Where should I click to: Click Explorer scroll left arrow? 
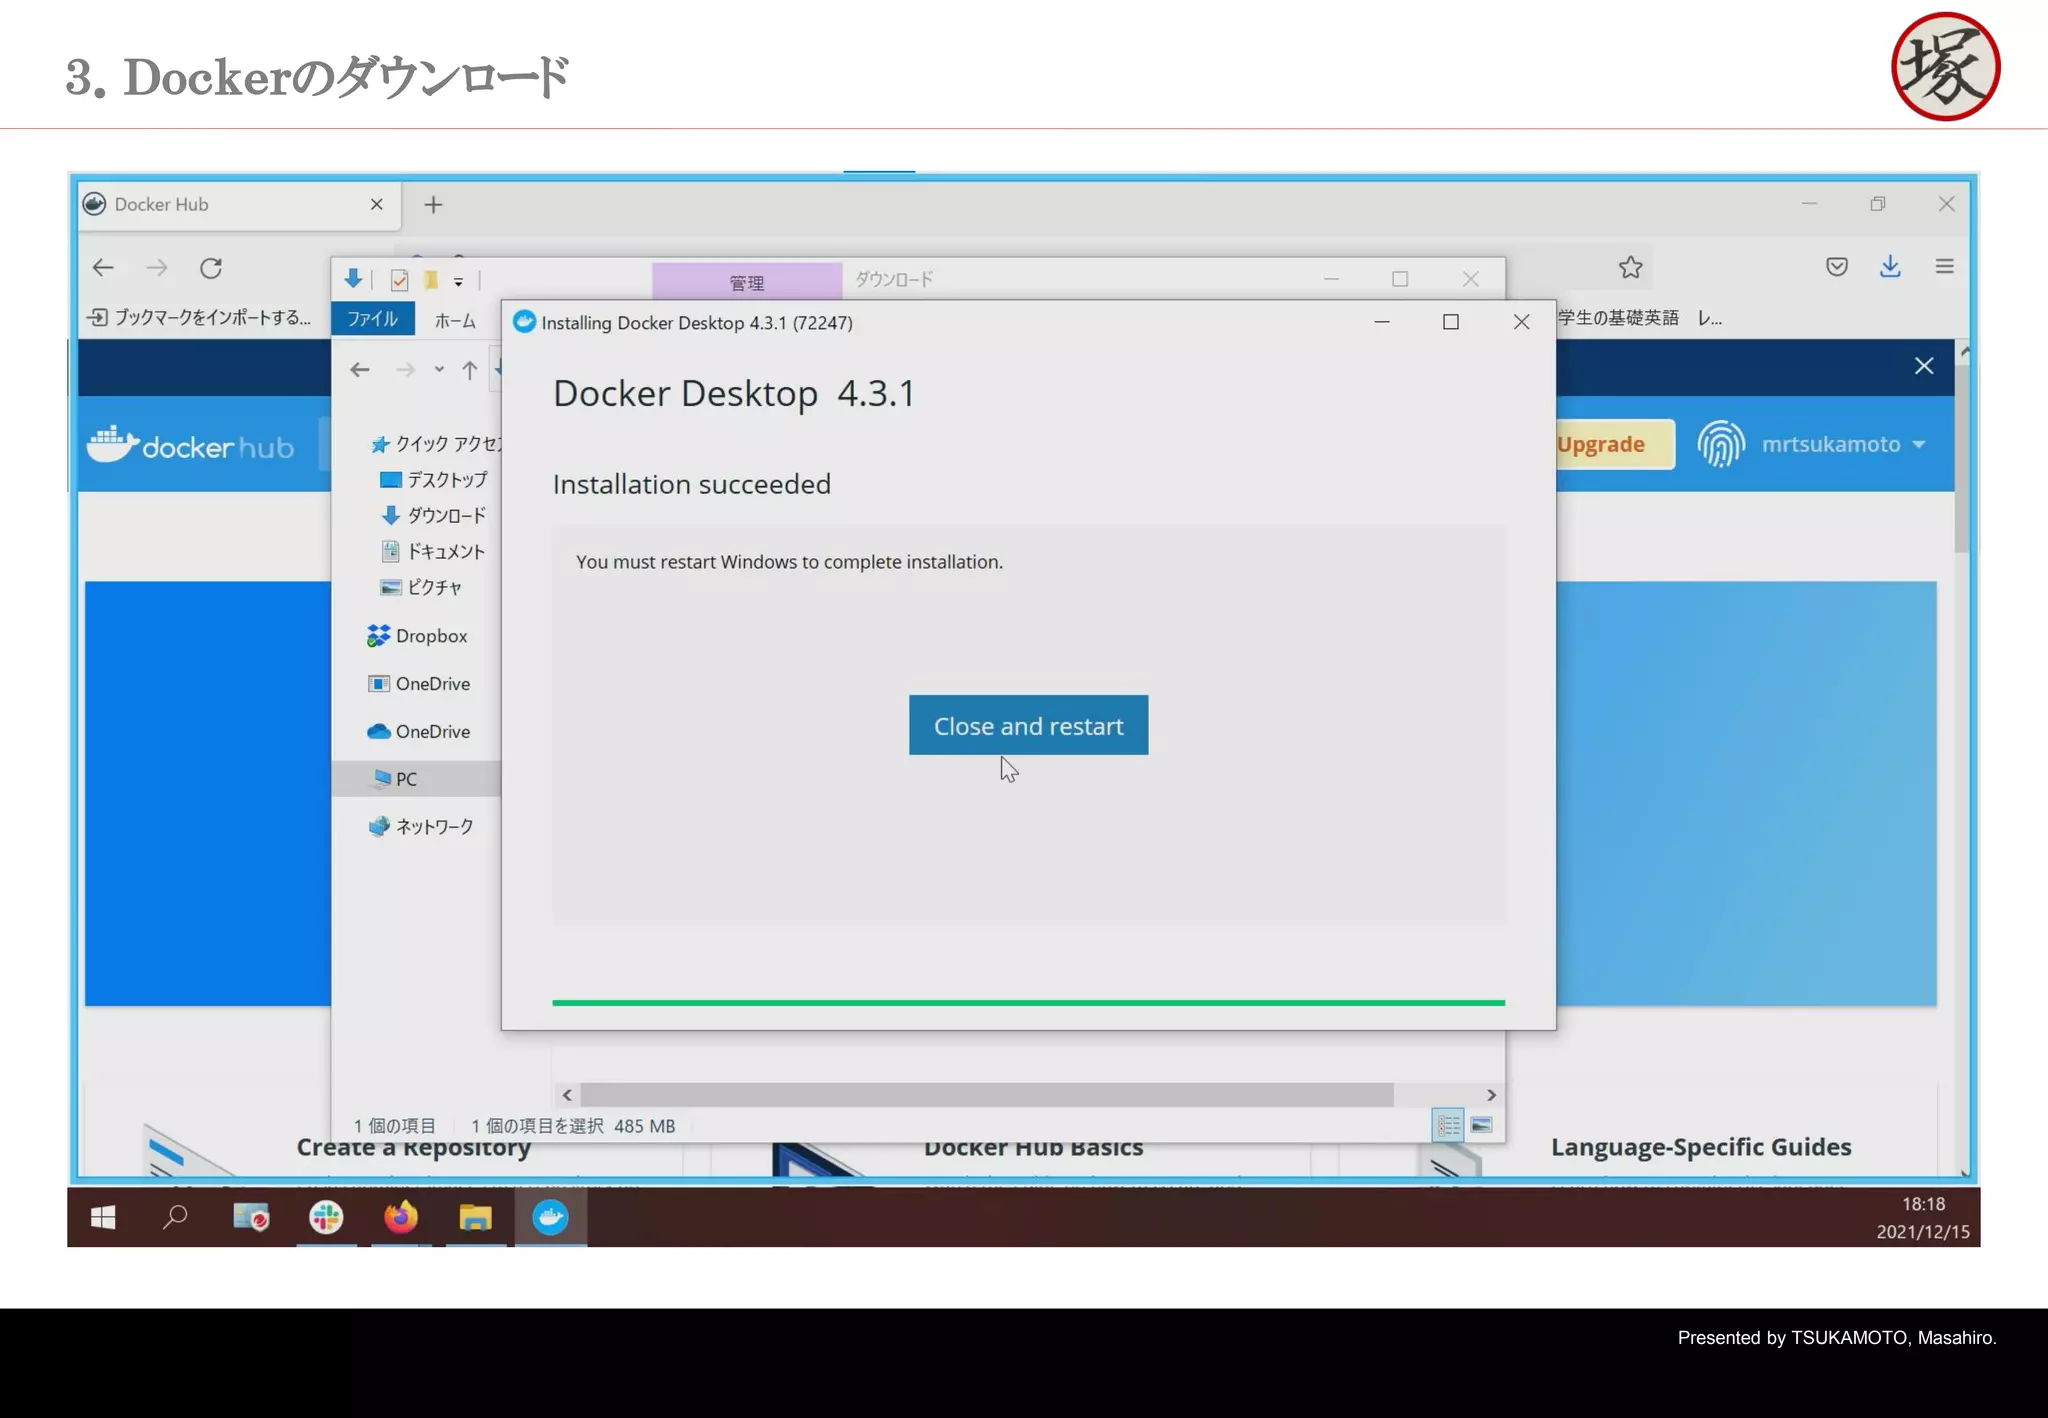567,1095
